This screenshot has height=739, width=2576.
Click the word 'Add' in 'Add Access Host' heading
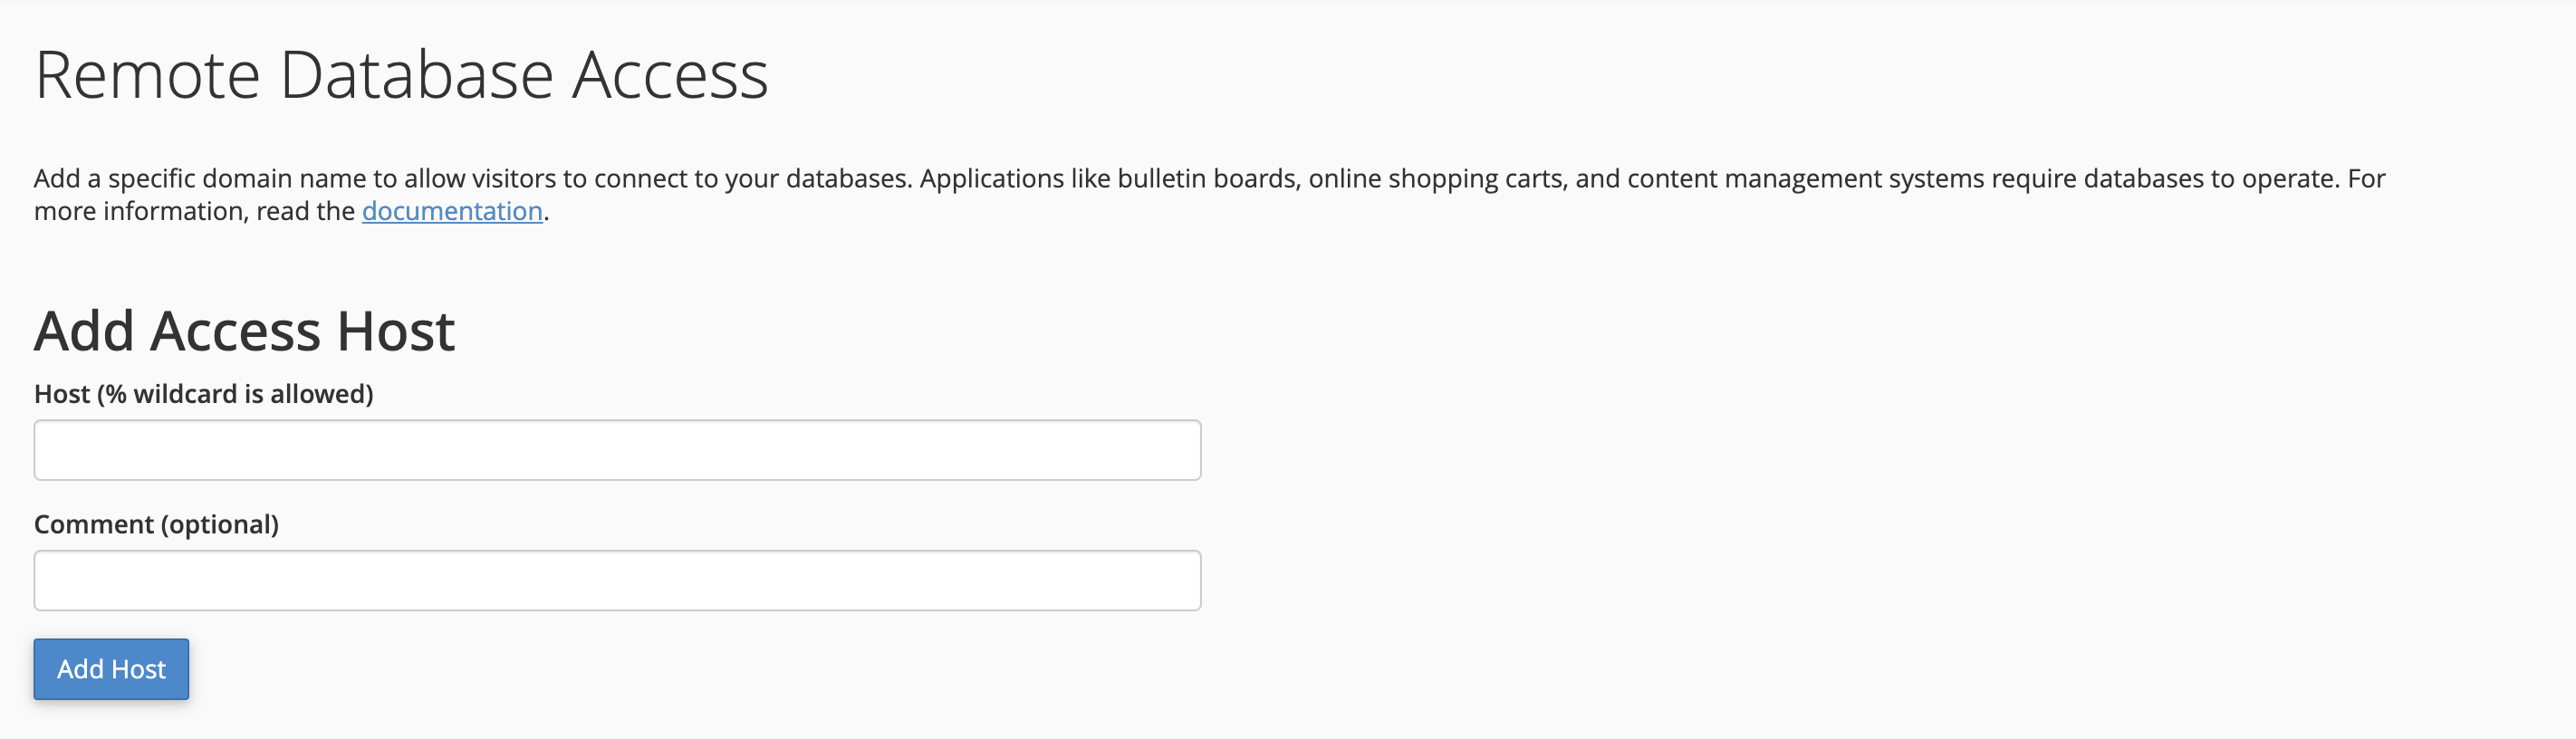(x=84, y=331)
